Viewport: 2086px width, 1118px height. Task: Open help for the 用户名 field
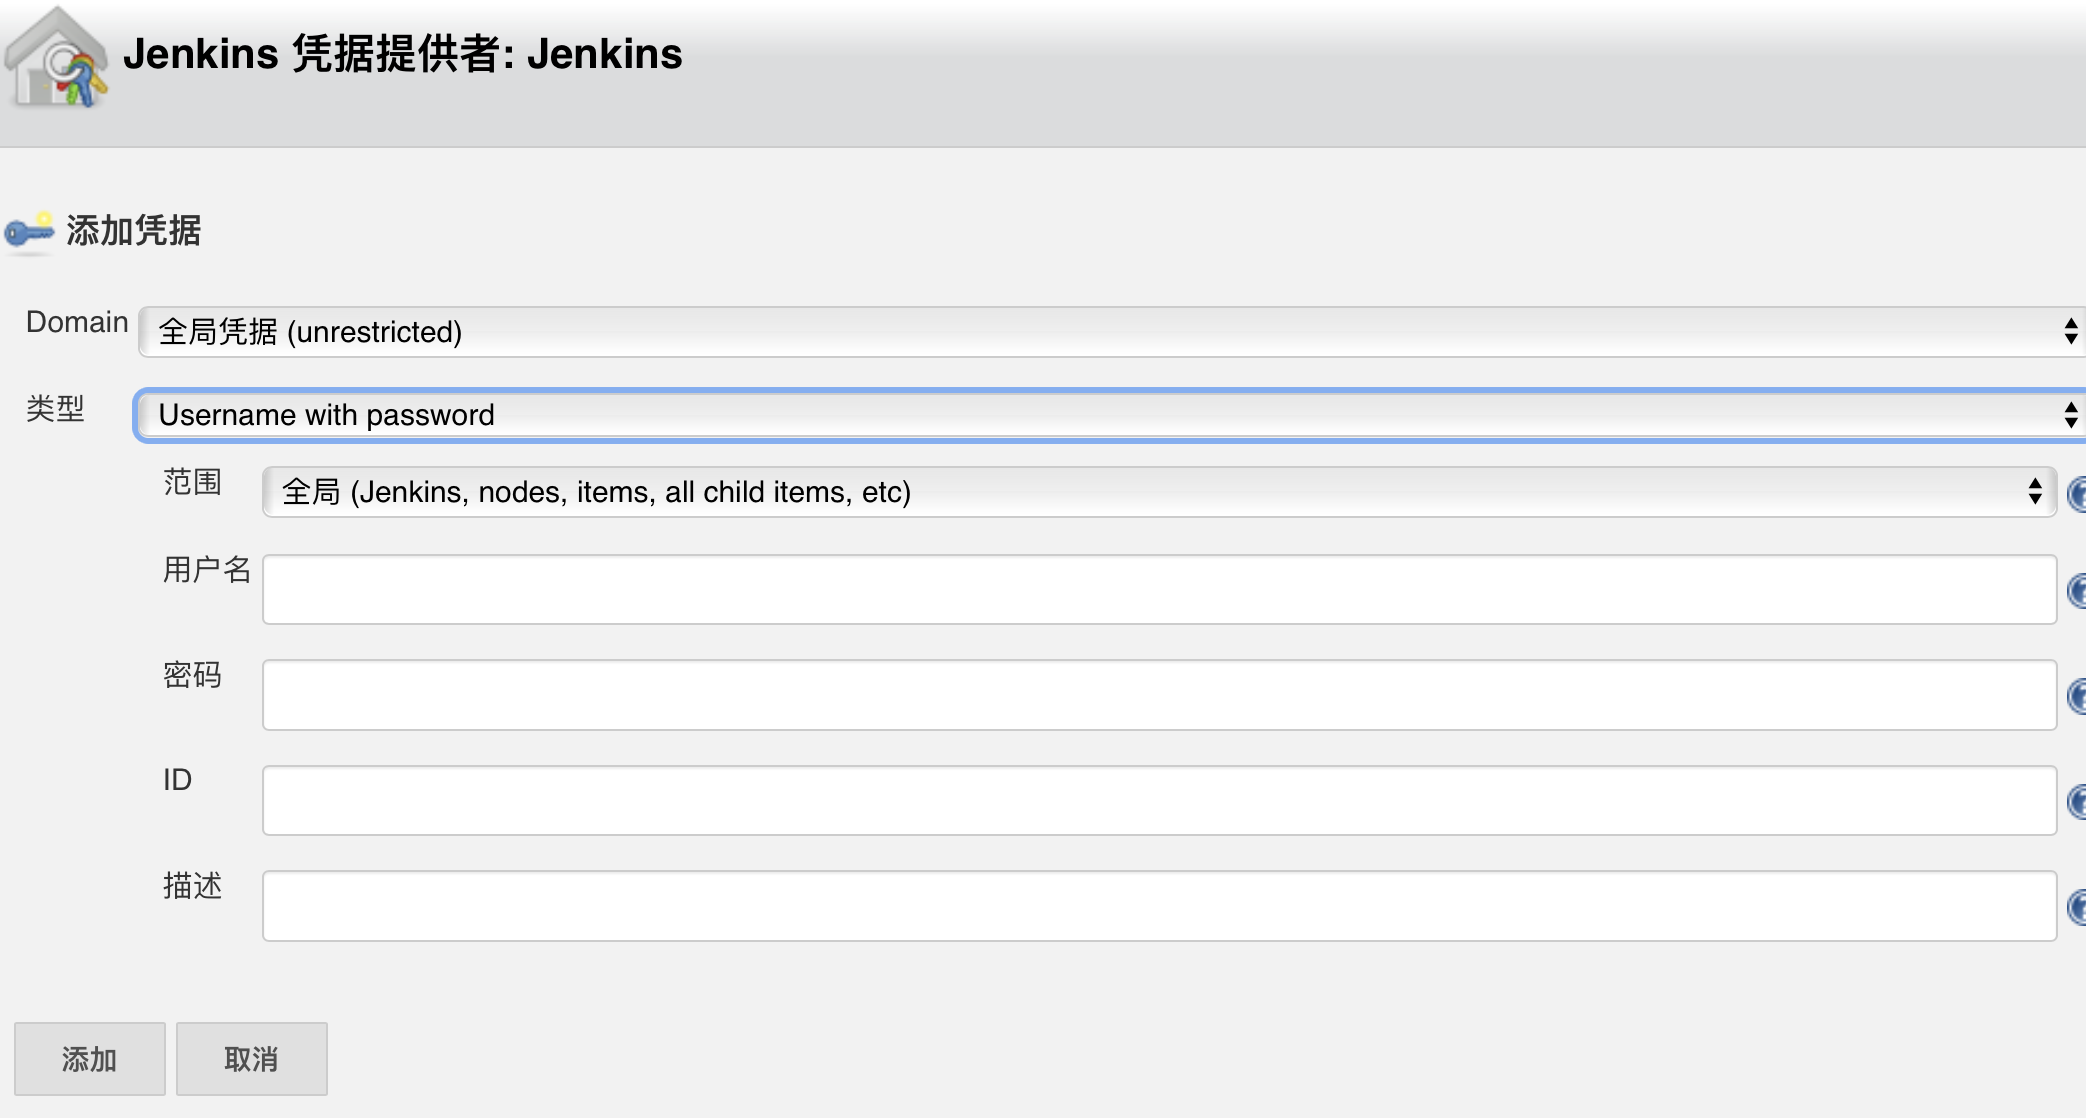click(2077, 591)
